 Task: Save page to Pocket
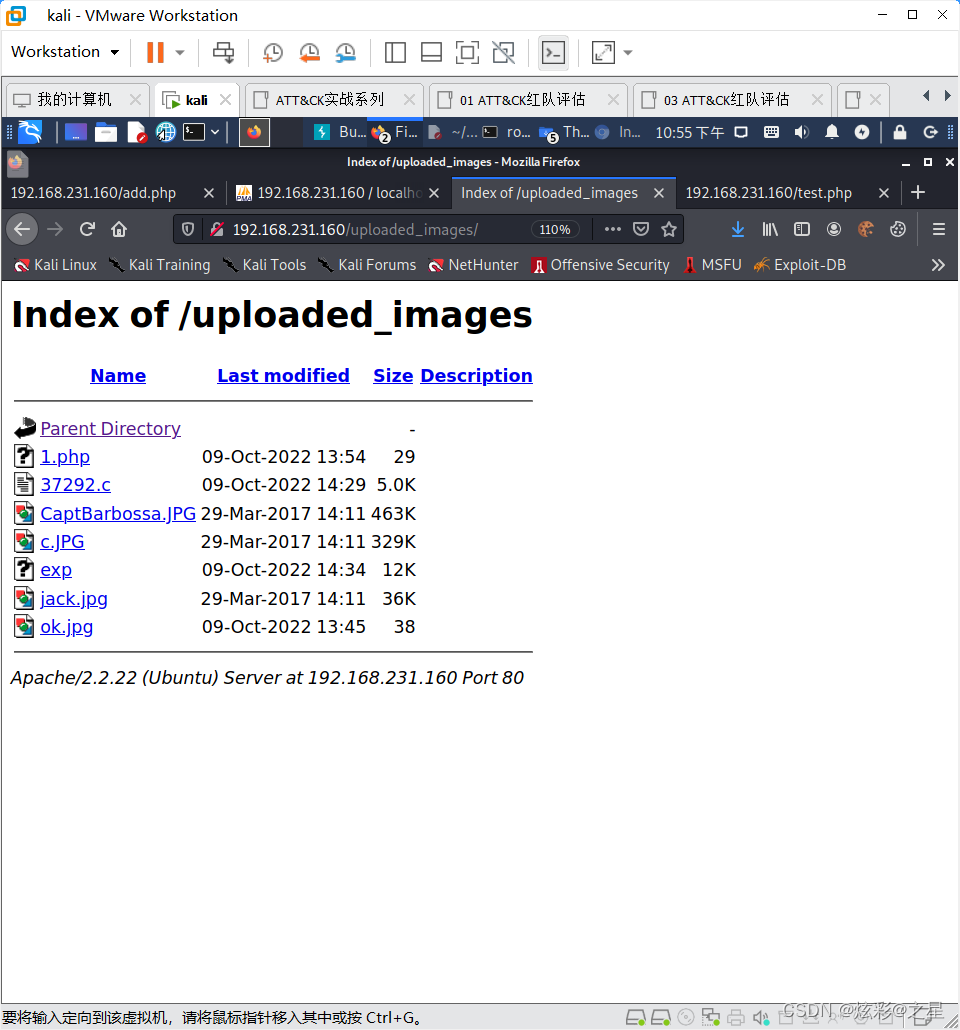click(x=641, y=229)
